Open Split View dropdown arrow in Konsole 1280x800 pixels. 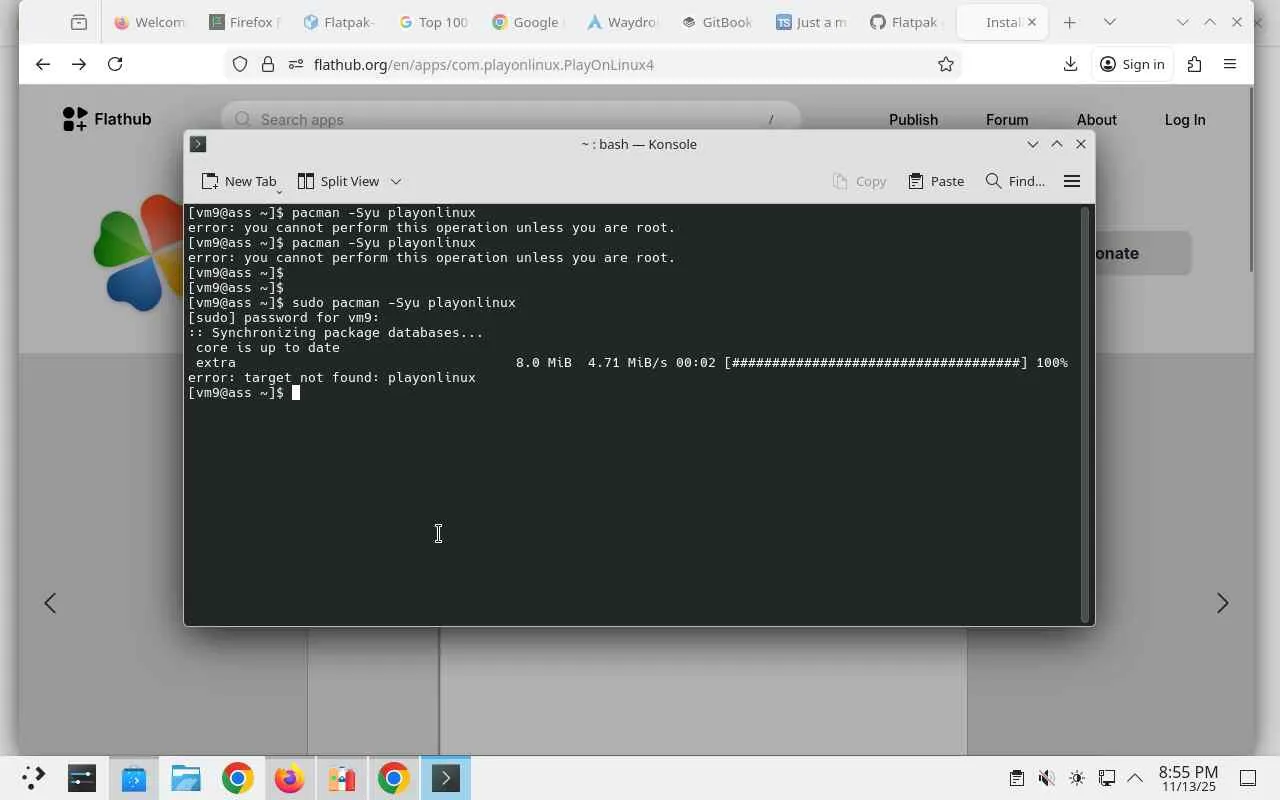click(x=396, y=181)
